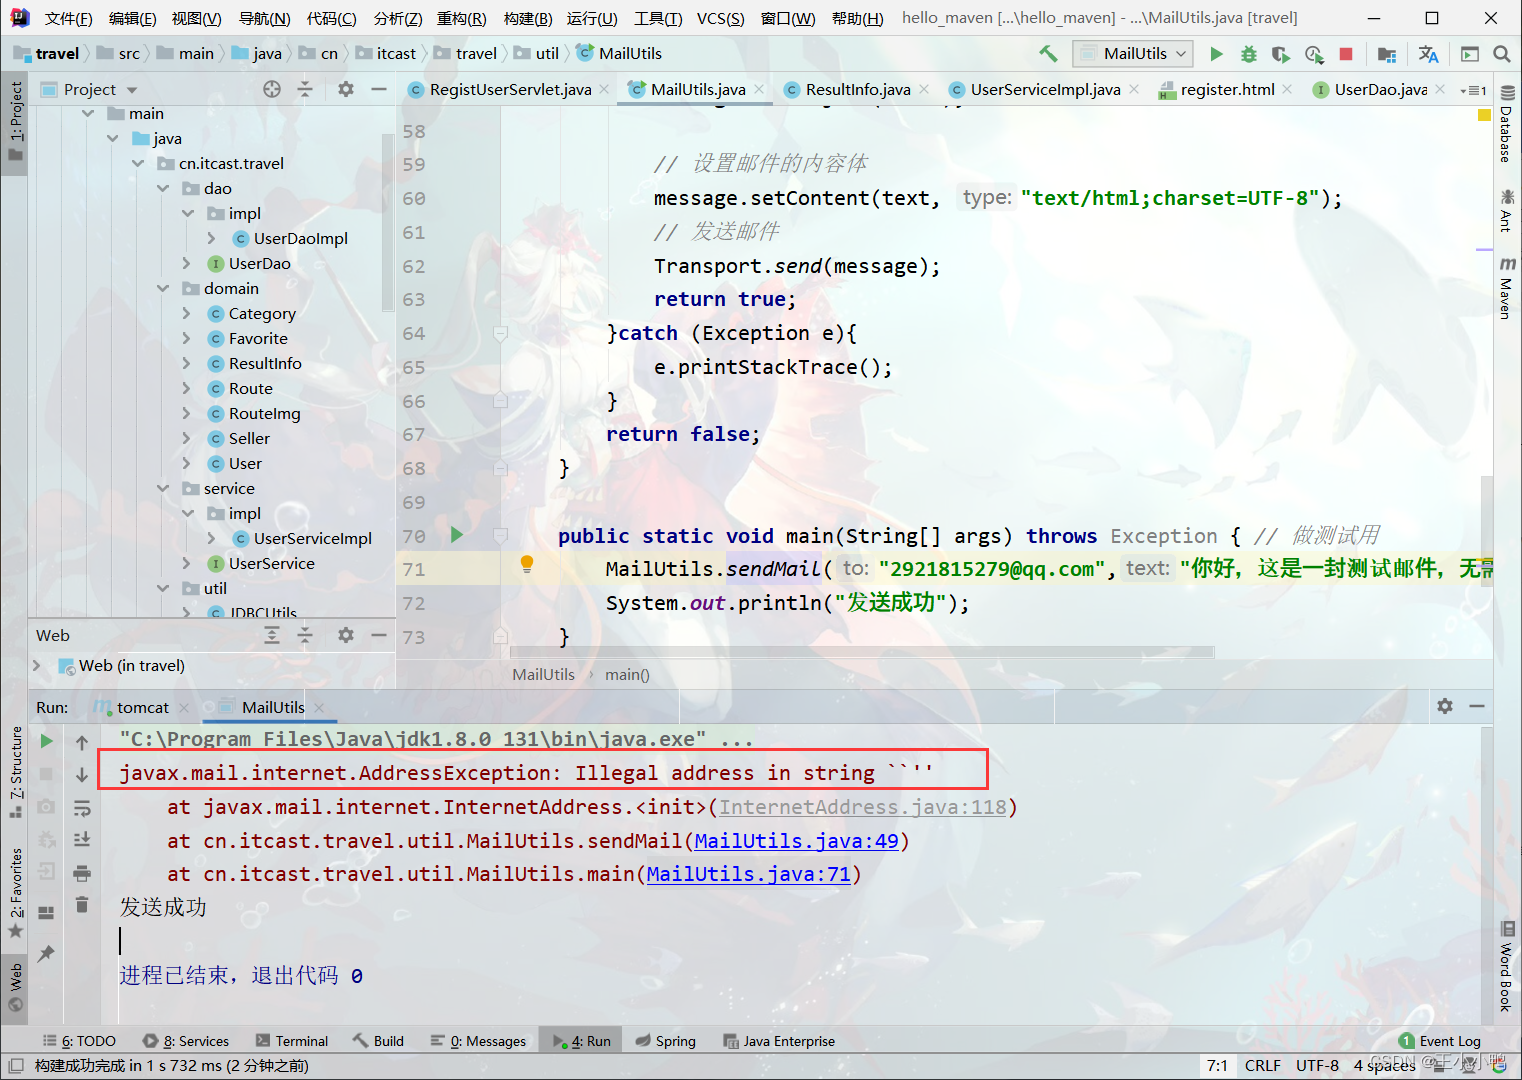Open the VCS(S) menu

tap(720, 18)
